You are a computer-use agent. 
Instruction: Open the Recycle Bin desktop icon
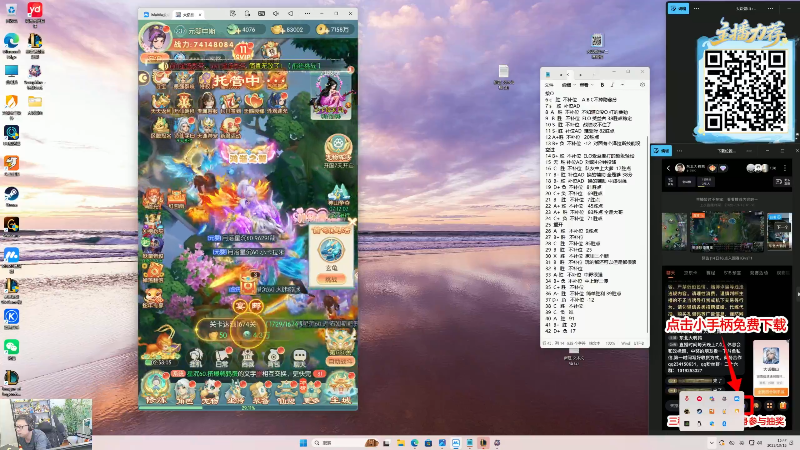pyautogui.click(x=11, y=13)
